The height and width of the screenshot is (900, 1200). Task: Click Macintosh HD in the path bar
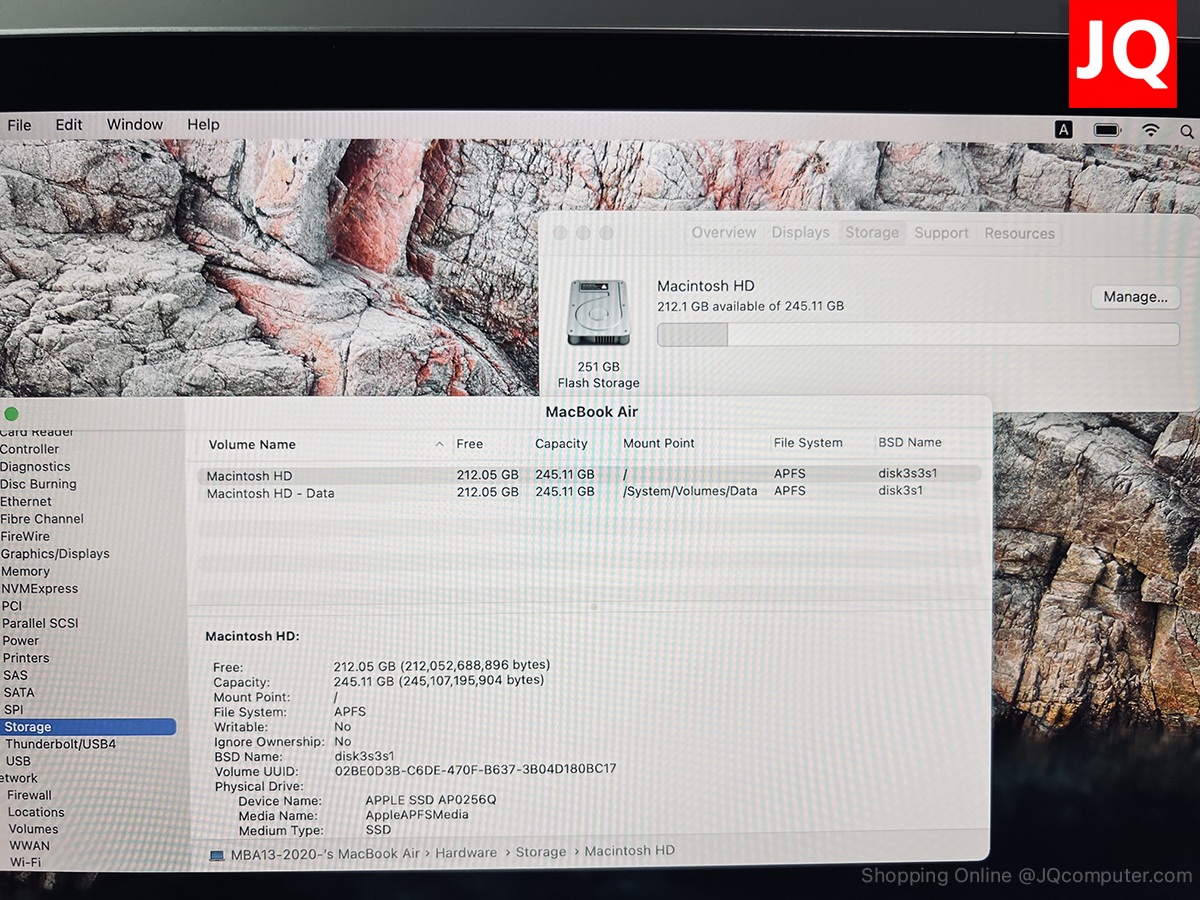click(630, 851)
